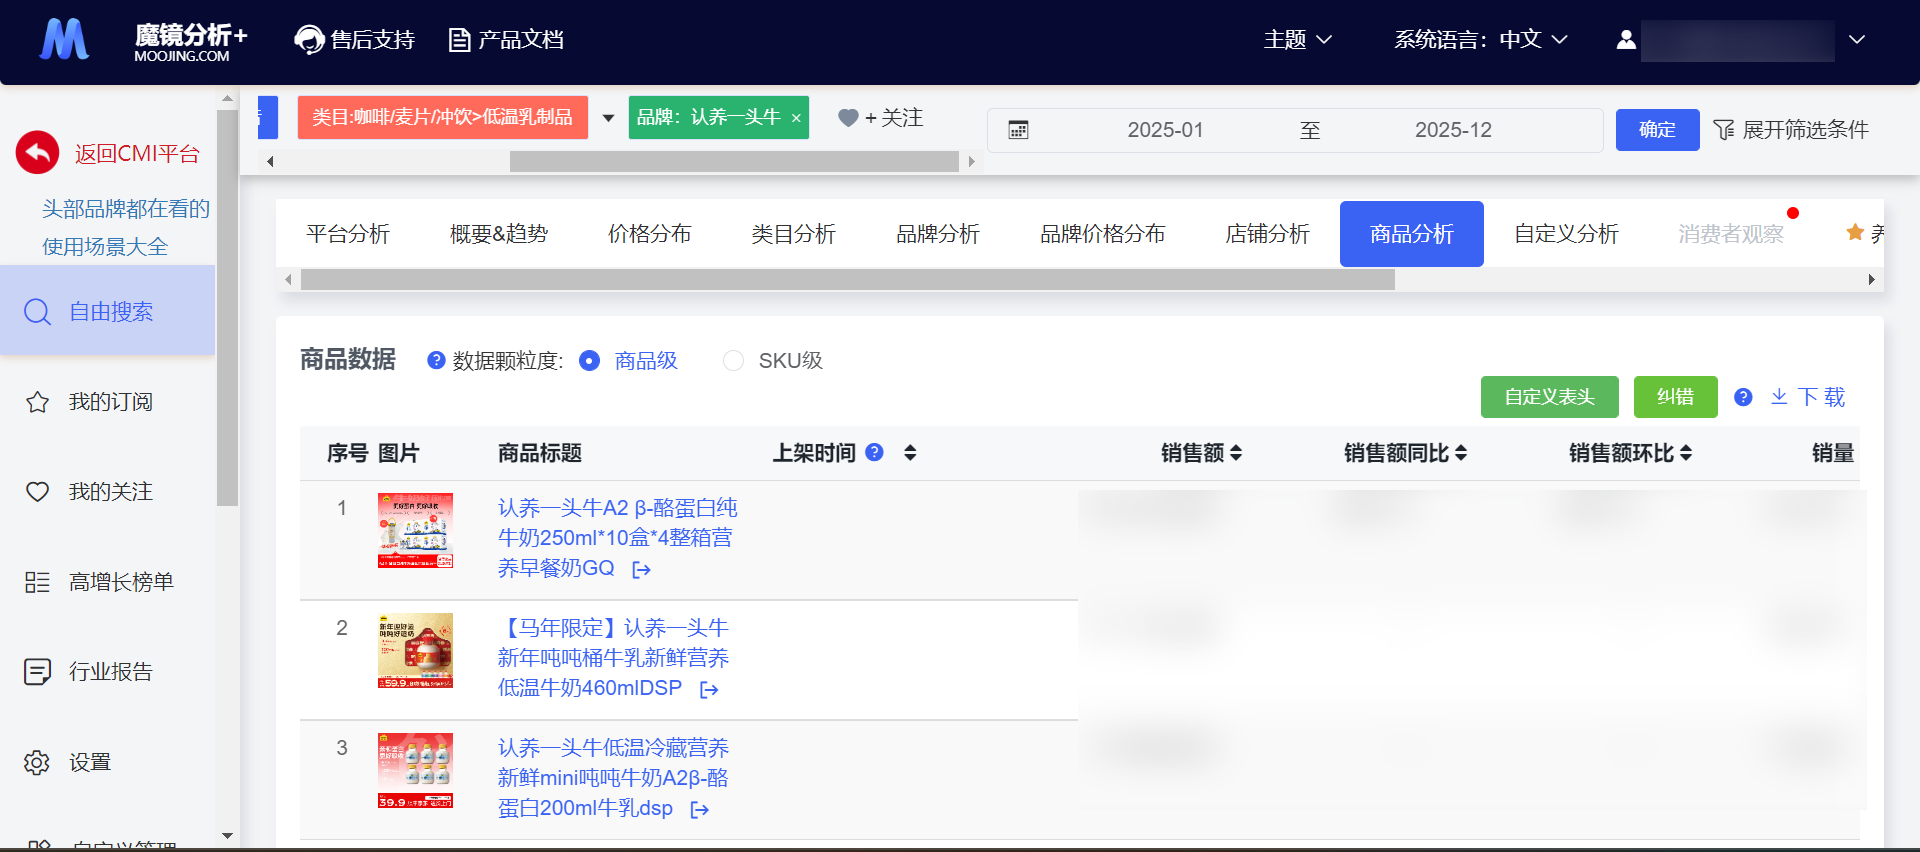Switch to 品牌分析 tab
This screenshot has width=1920, height=852.
tap(938, 234)
